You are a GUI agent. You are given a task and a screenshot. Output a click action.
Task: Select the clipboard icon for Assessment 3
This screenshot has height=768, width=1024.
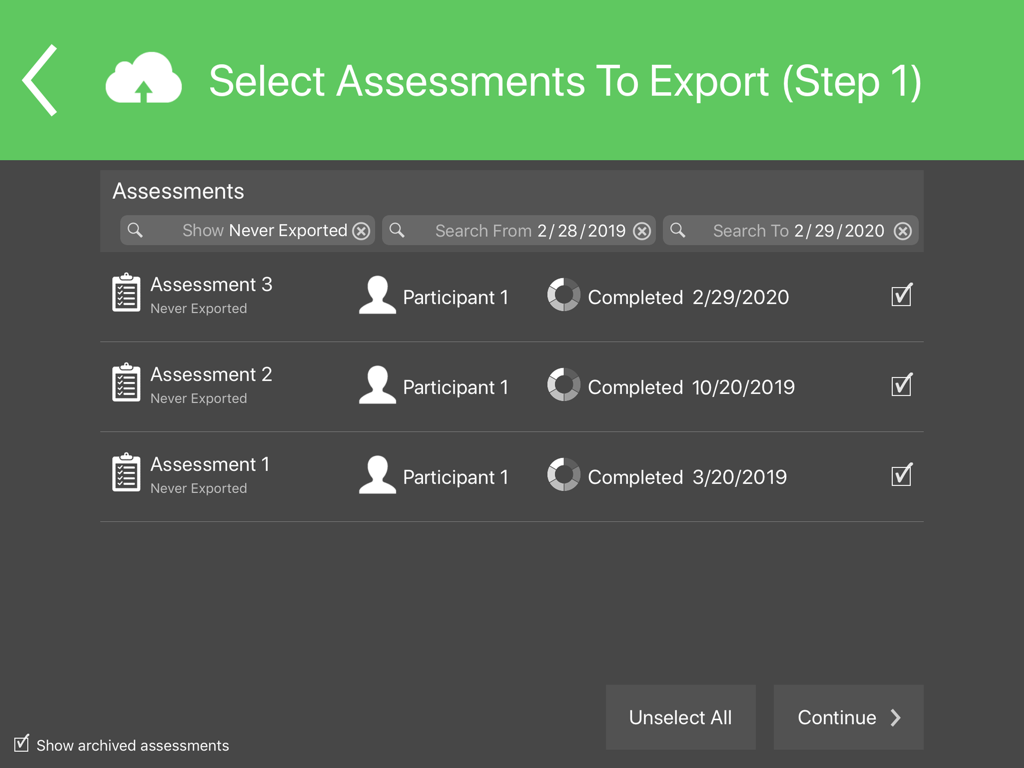point(126,294)
